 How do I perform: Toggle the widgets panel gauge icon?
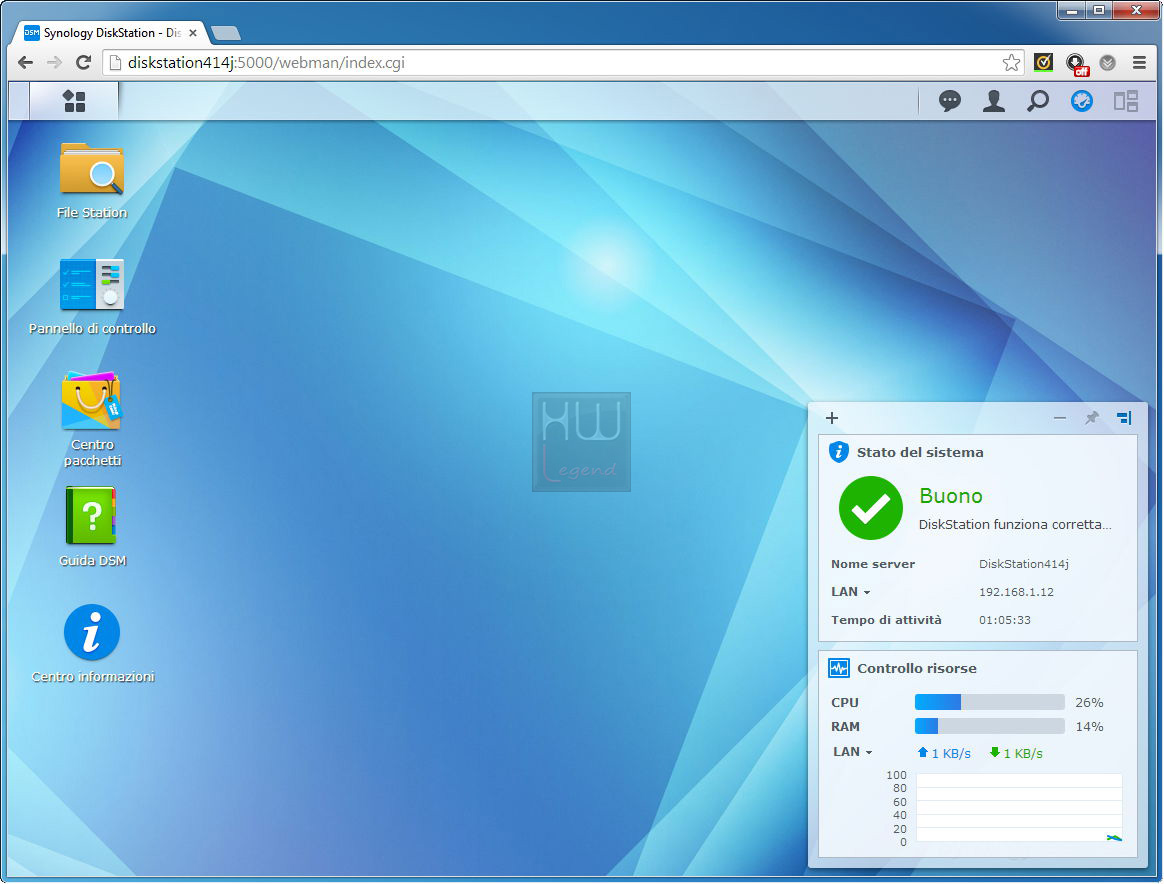(x=1082, y=101)
